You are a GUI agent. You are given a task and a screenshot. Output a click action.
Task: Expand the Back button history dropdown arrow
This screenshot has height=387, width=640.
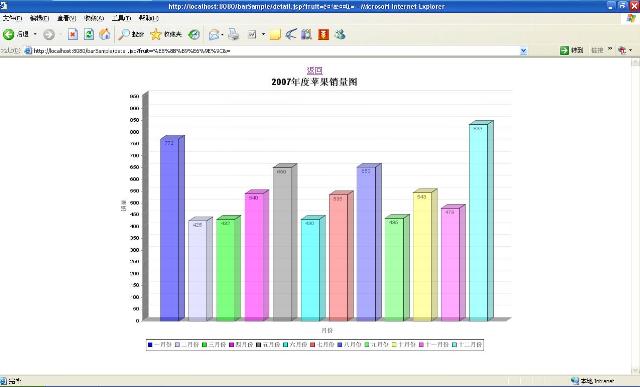tap(35, 34)
